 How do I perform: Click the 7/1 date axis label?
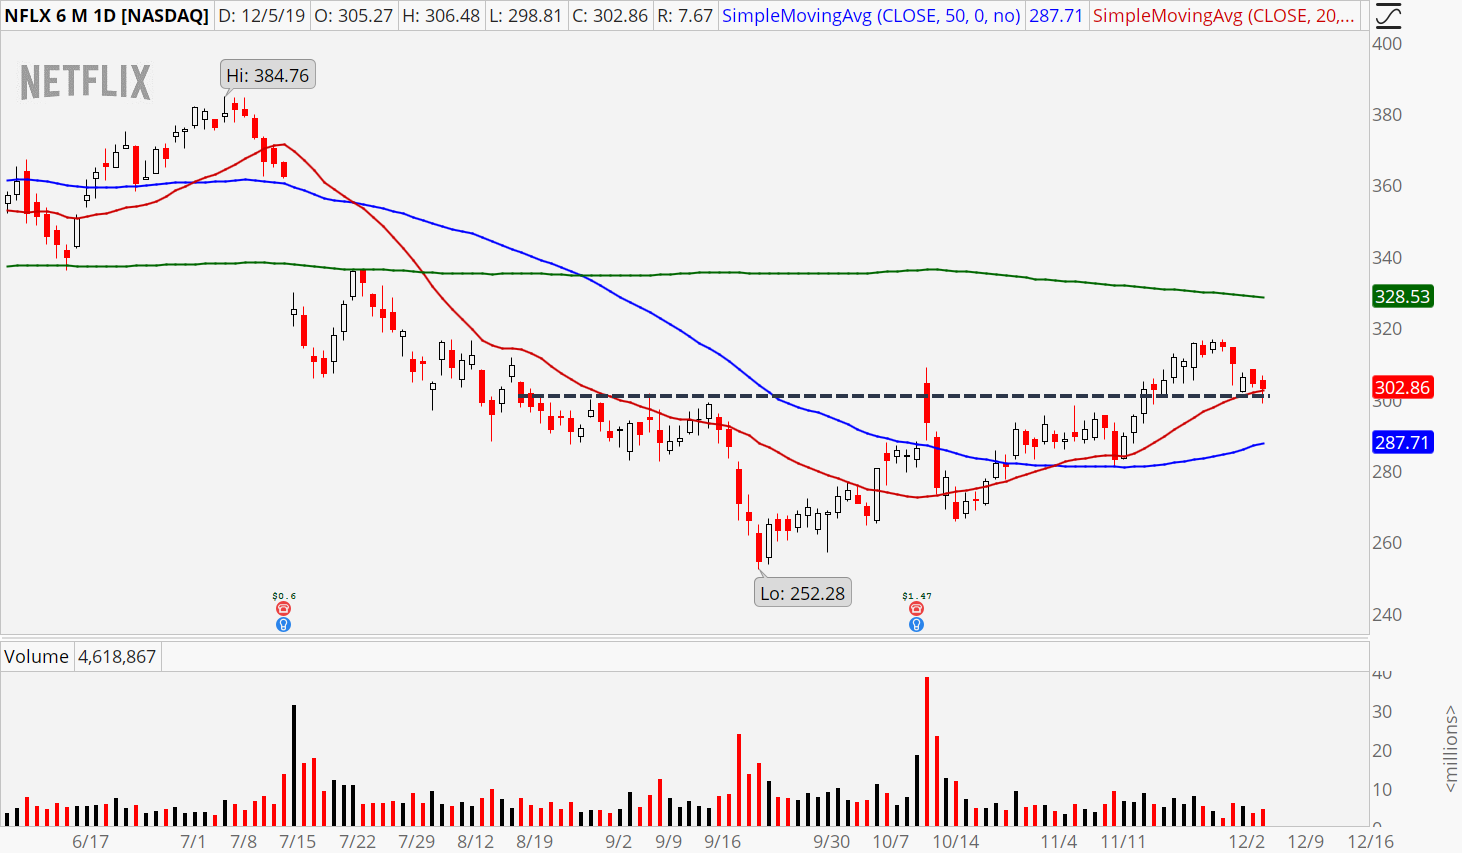coord(193,841)
